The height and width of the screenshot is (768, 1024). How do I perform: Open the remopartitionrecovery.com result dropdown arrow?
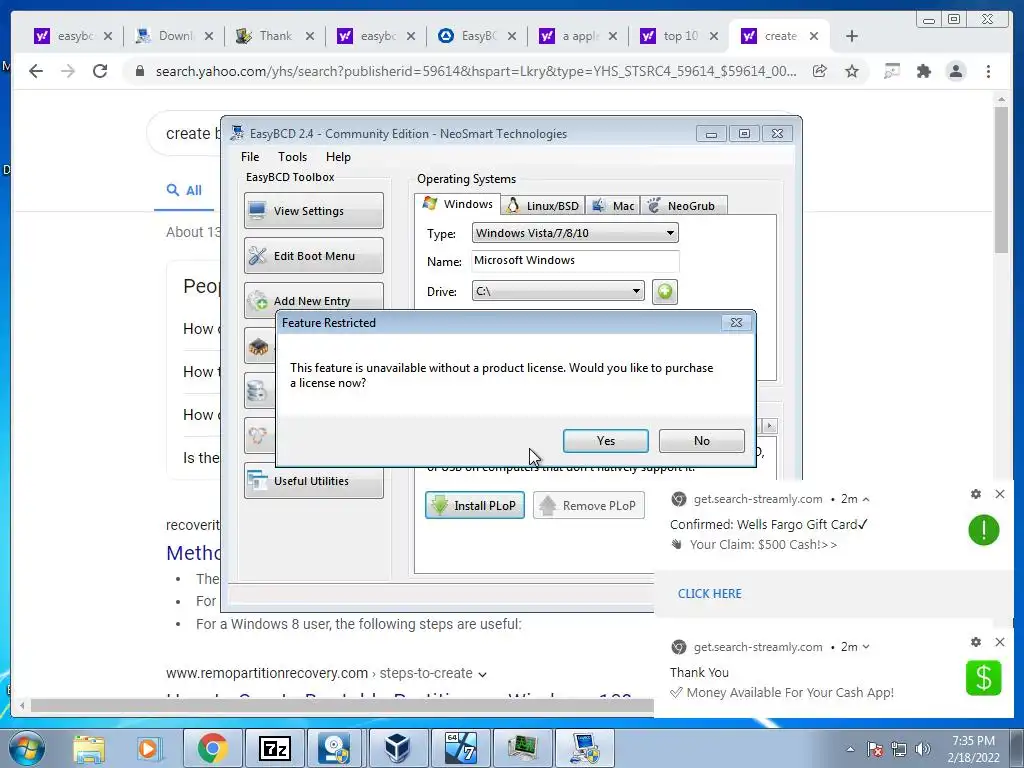(482, 674)
